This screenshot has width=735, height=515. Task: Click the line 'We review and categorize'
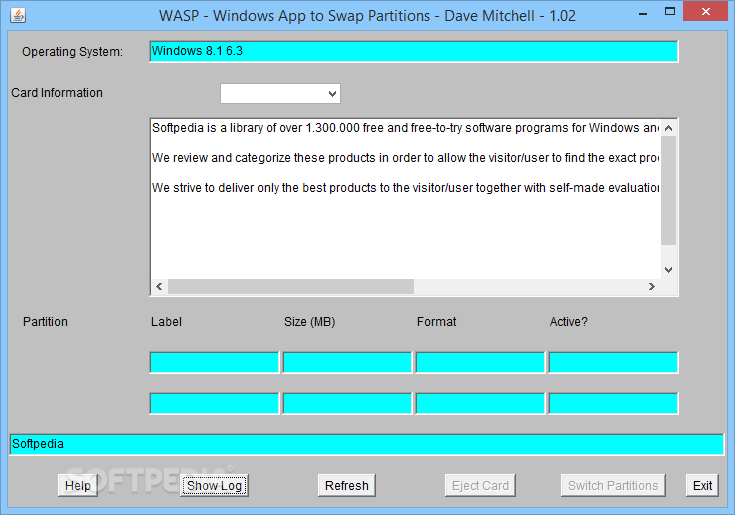pos(405,158)
